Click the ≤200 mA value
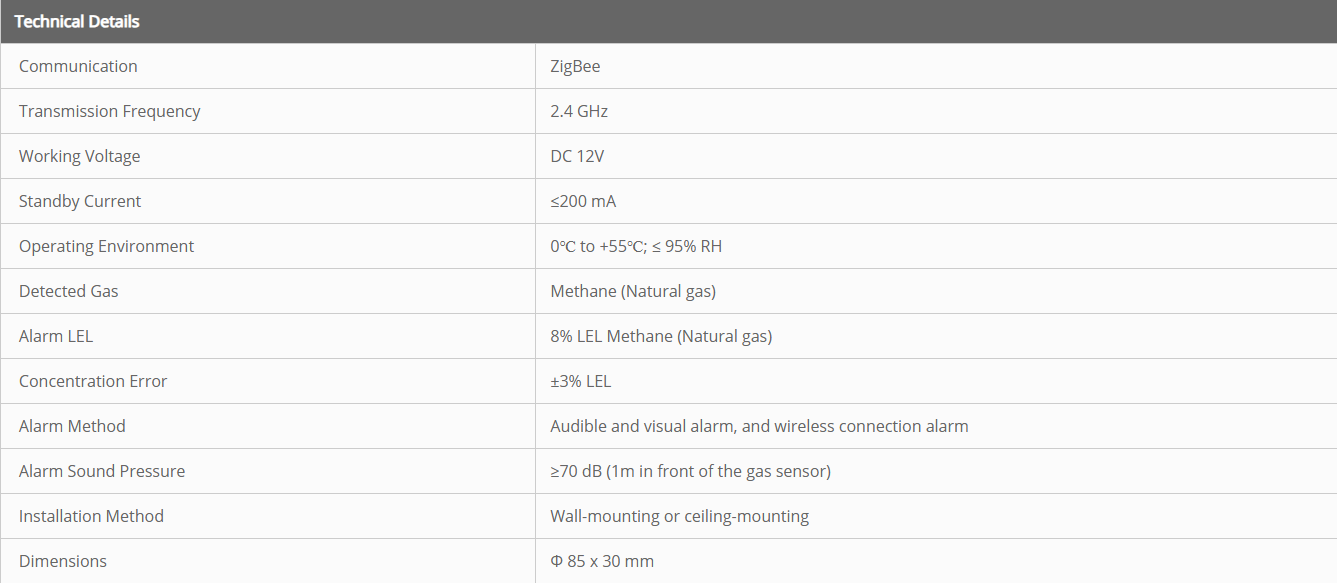1337x583 pixels. [x=583, y=201]
